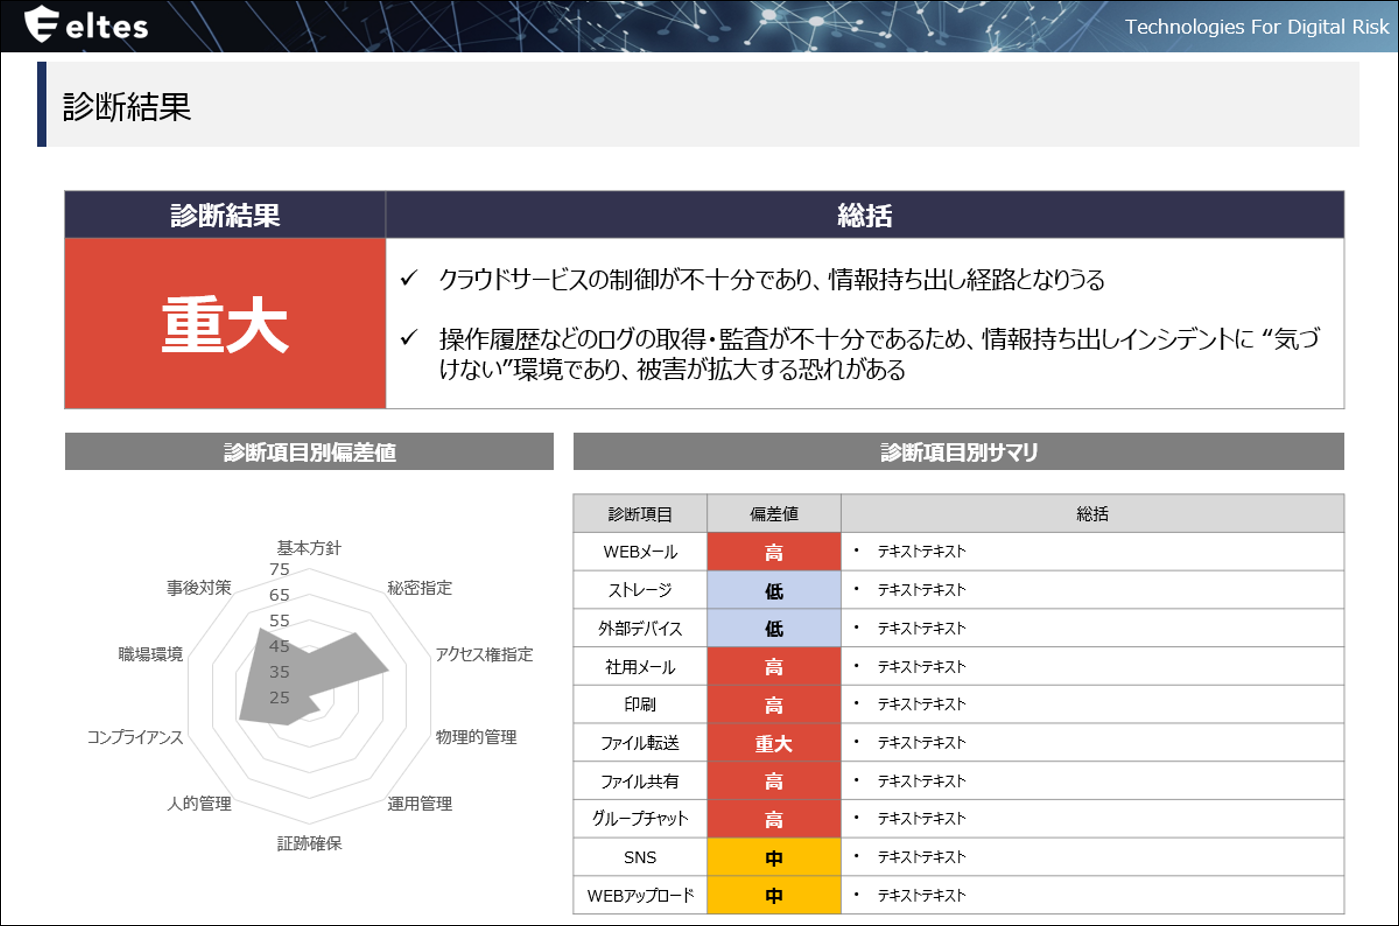Click the checkmark beside the cloud service summary
The height and width of the screenshot is (926, 1399).
409,279
